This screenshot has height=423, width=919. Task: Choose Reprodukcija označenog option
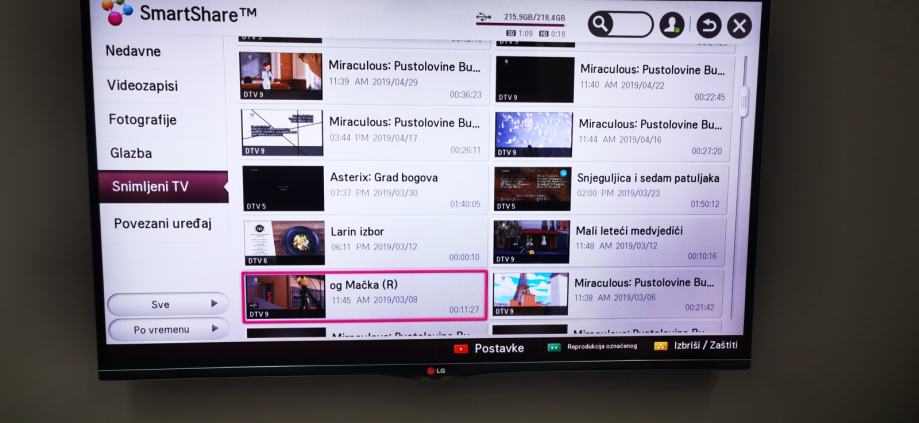pos(601,347)
